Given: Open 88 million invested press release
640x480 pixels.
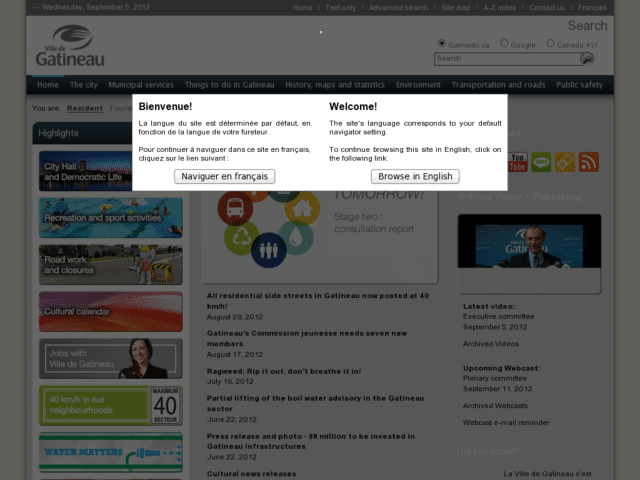Looking at the screenshot, I should pos(311,441).
